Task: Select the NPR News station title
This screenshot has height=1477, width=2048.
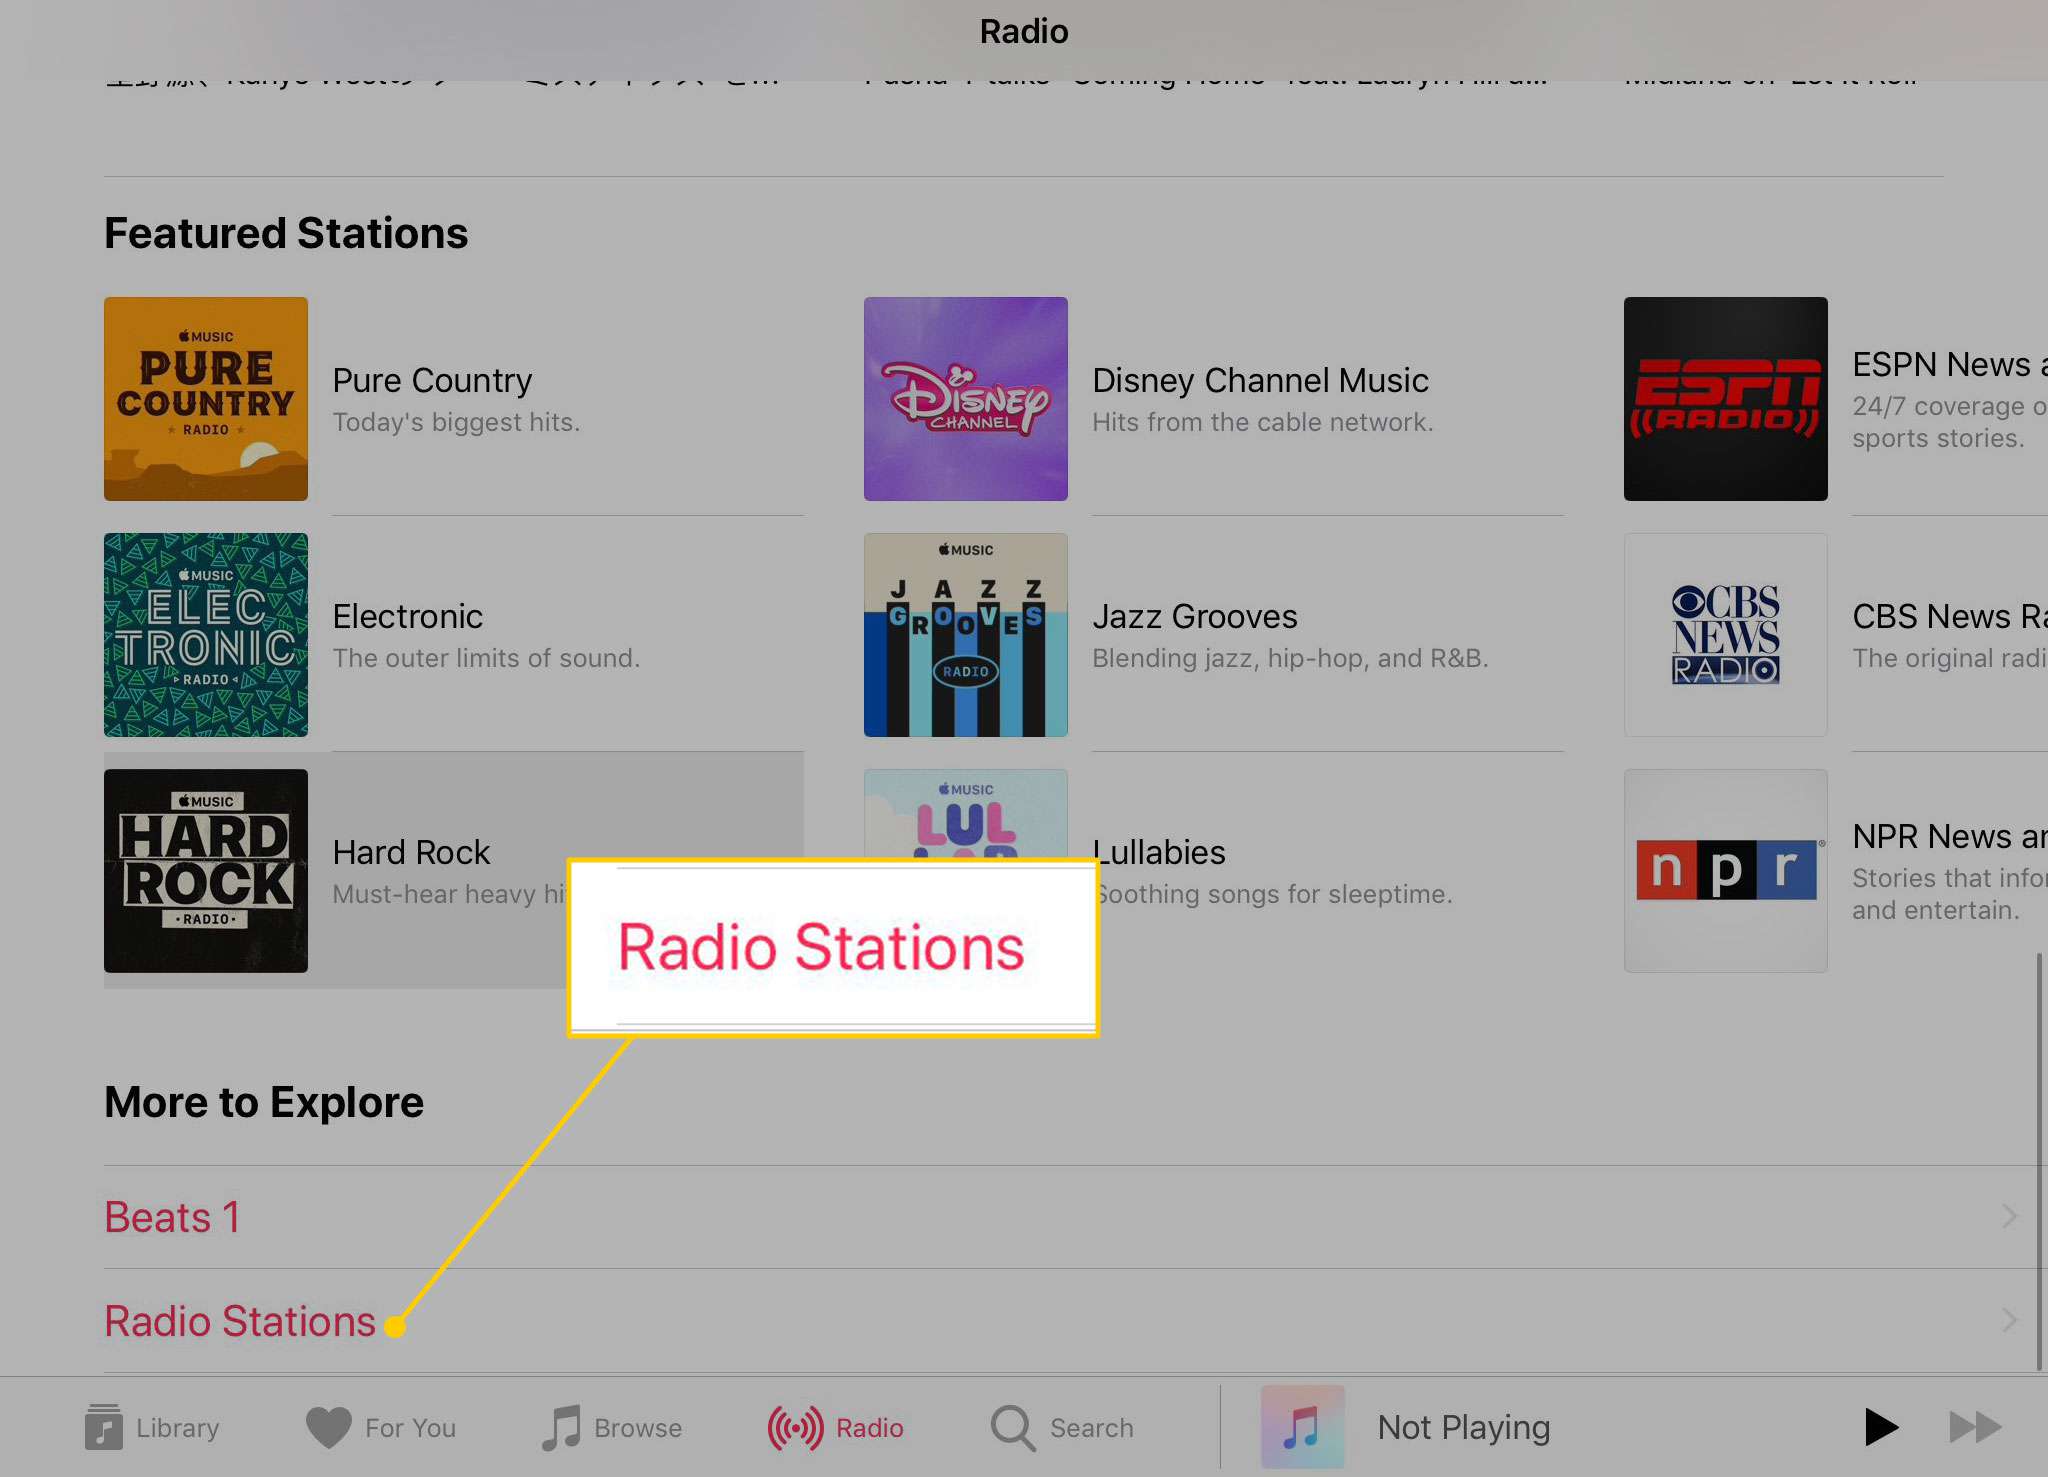Action: click(x=1949, y=836)
